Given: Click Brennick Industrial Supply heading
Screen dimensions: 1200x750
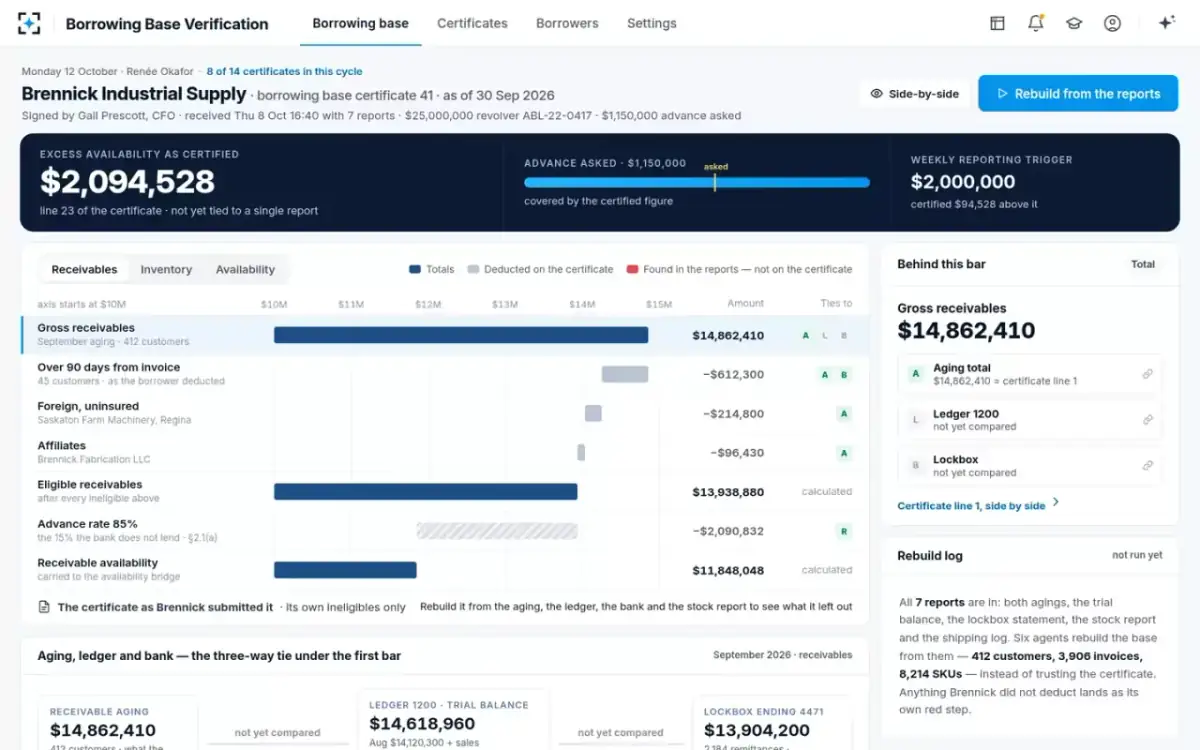Looking at the screenshot, I should pos(134,94).
